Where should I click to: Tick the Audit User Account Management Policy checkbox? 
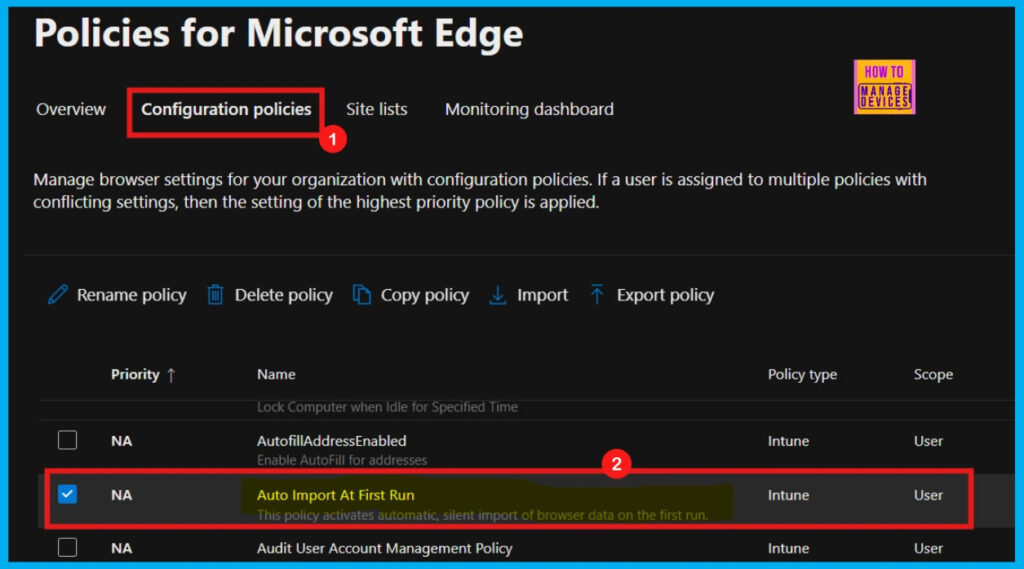pos(67,547)
